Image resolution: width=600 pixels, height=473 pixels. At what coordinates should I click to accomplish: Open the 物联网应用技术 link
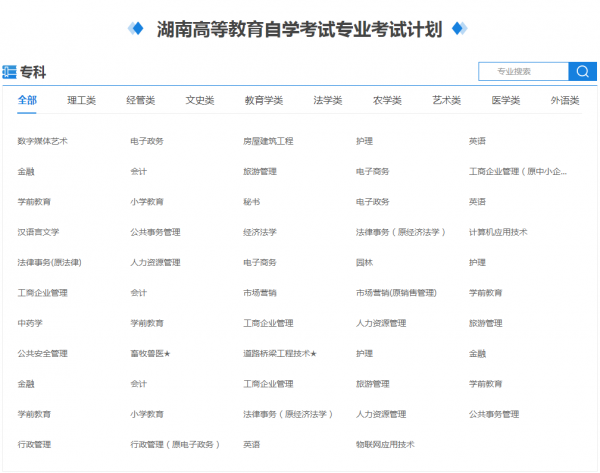[x=385, y=445]
